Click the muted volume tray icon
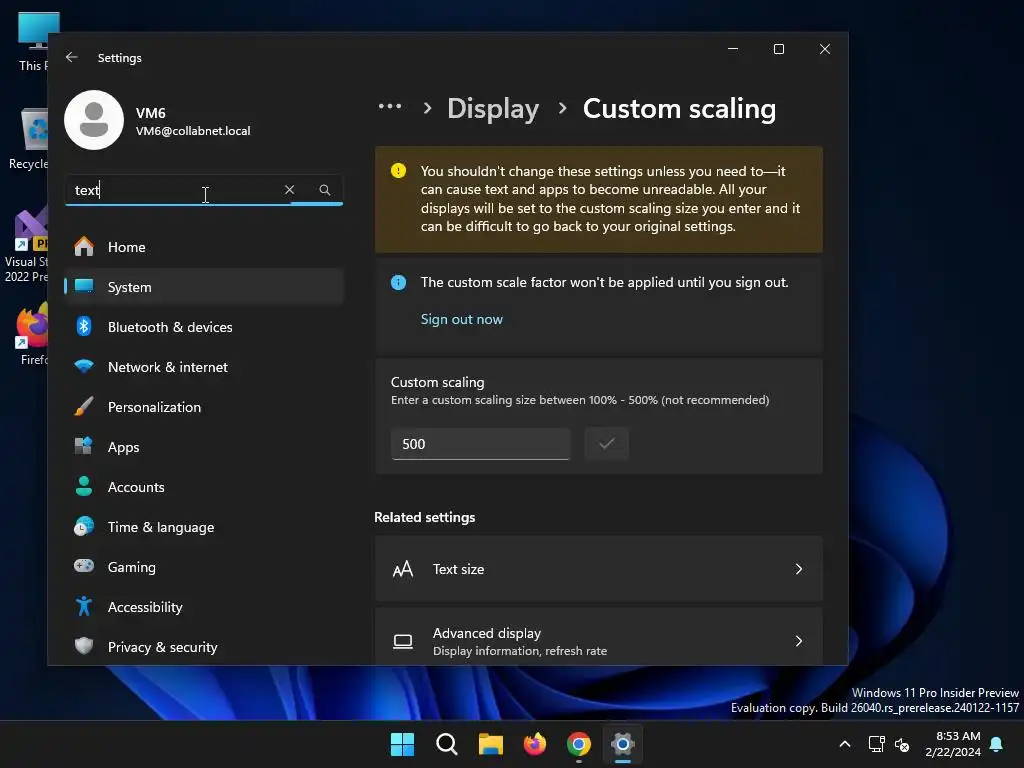The height and width of the screenshot is (768, 1024). pyautogui.click(x=902, y=744)
